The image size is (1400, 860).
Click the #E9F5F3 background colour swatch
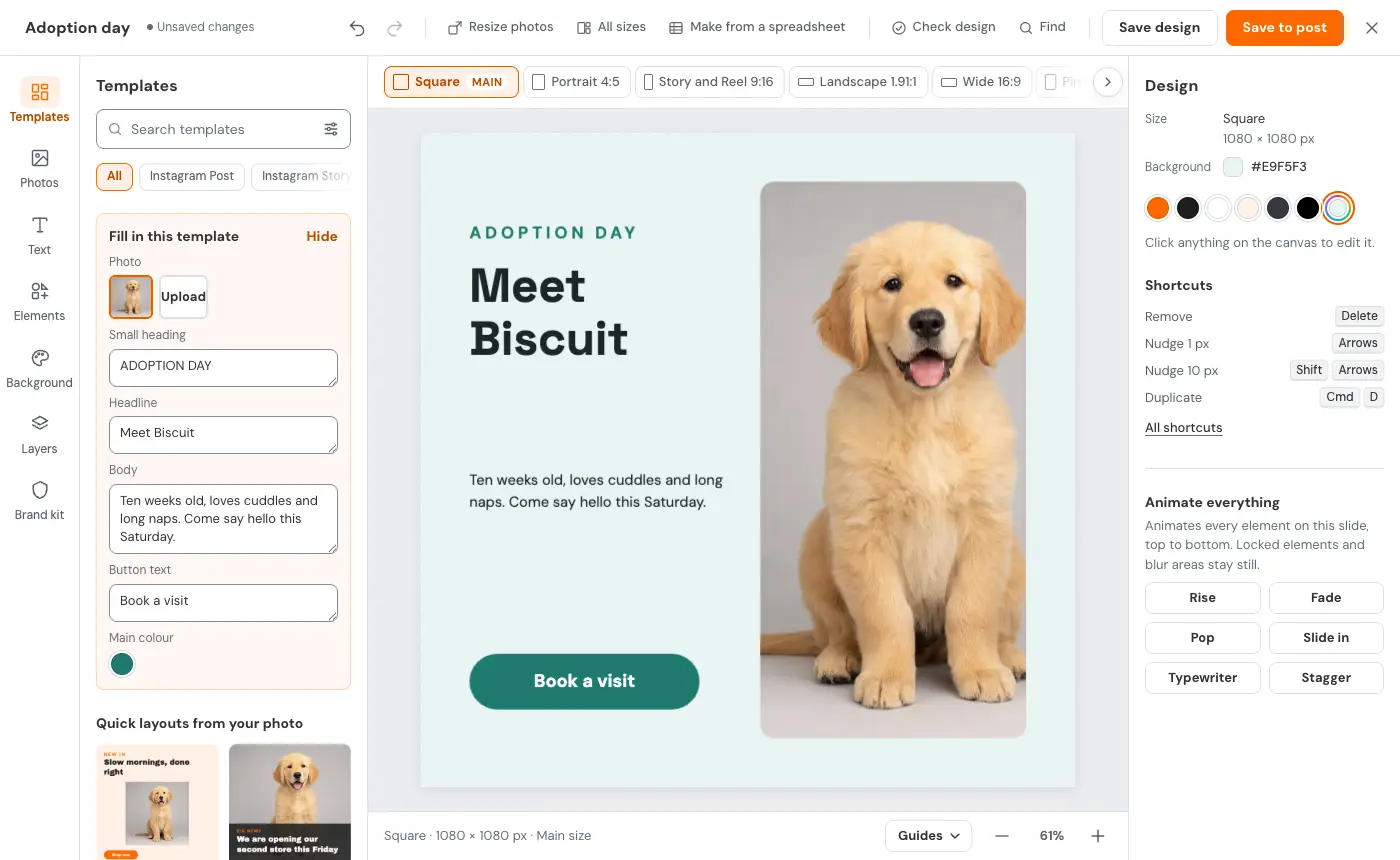click(1233, 167)
